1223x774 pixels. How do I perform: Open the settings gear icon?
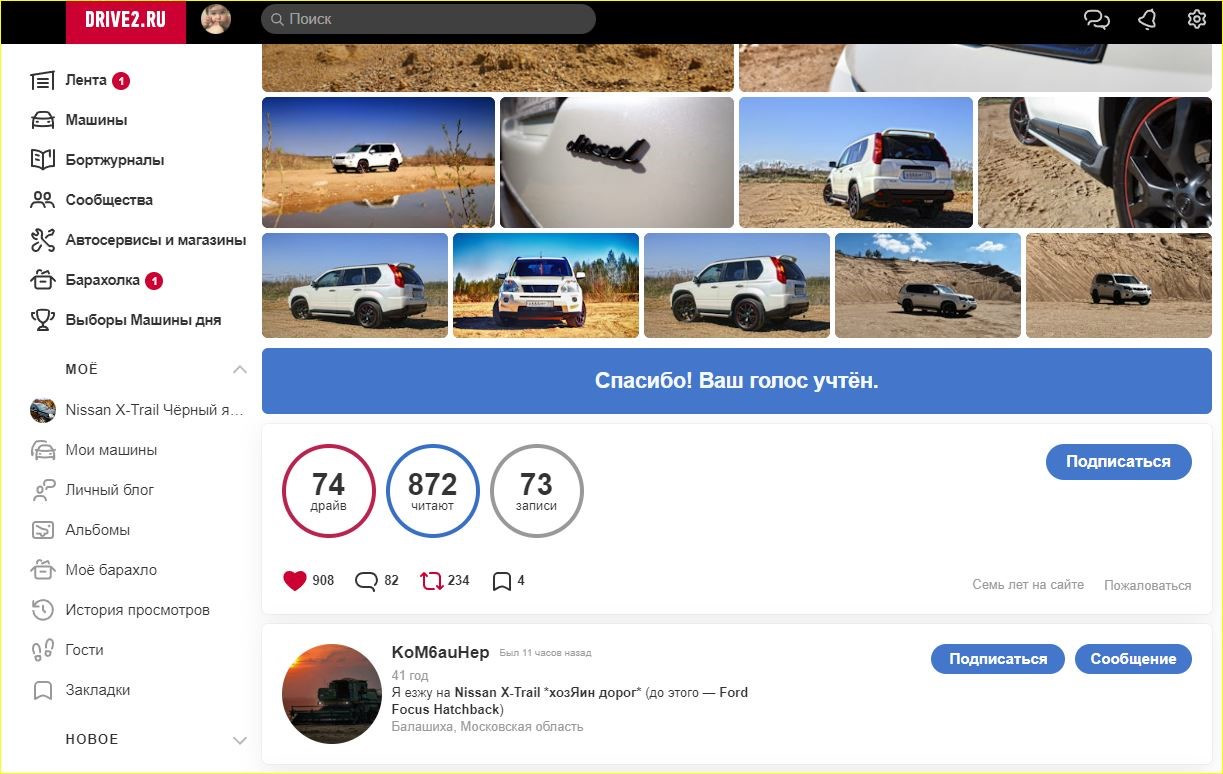[1196, 19]
